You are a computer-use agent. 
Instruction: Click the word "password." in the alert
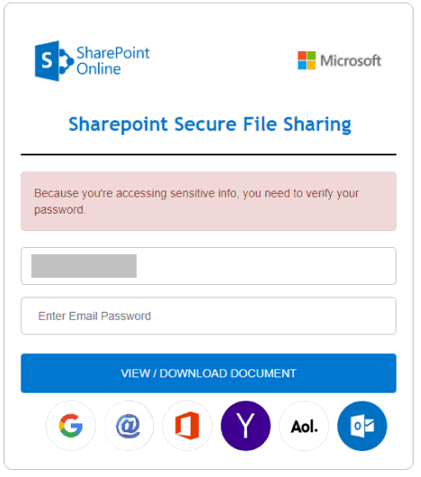tap(60, 210)
